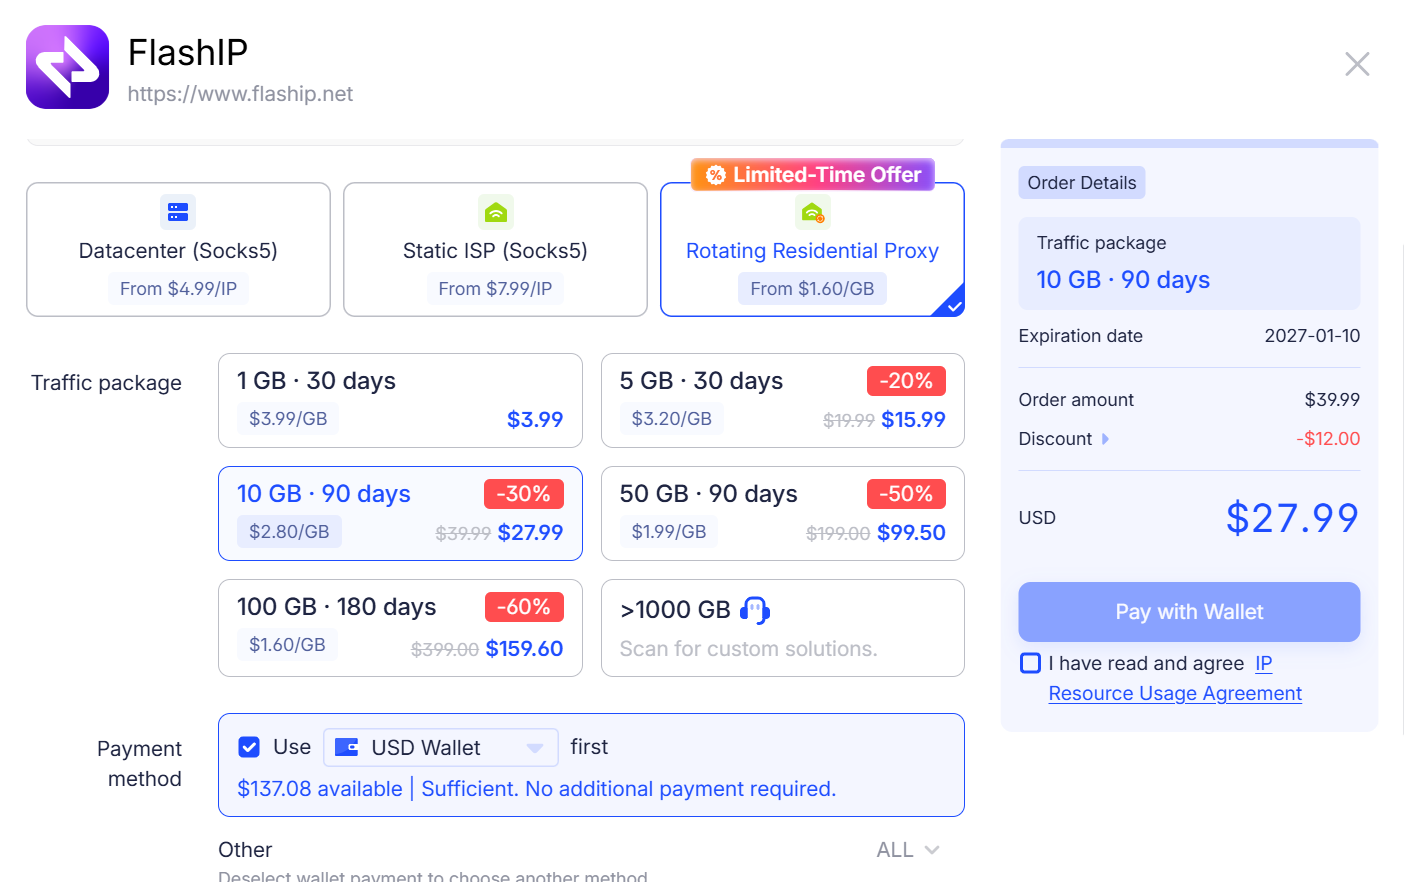Click the -50% discount badge

(906, 494)
